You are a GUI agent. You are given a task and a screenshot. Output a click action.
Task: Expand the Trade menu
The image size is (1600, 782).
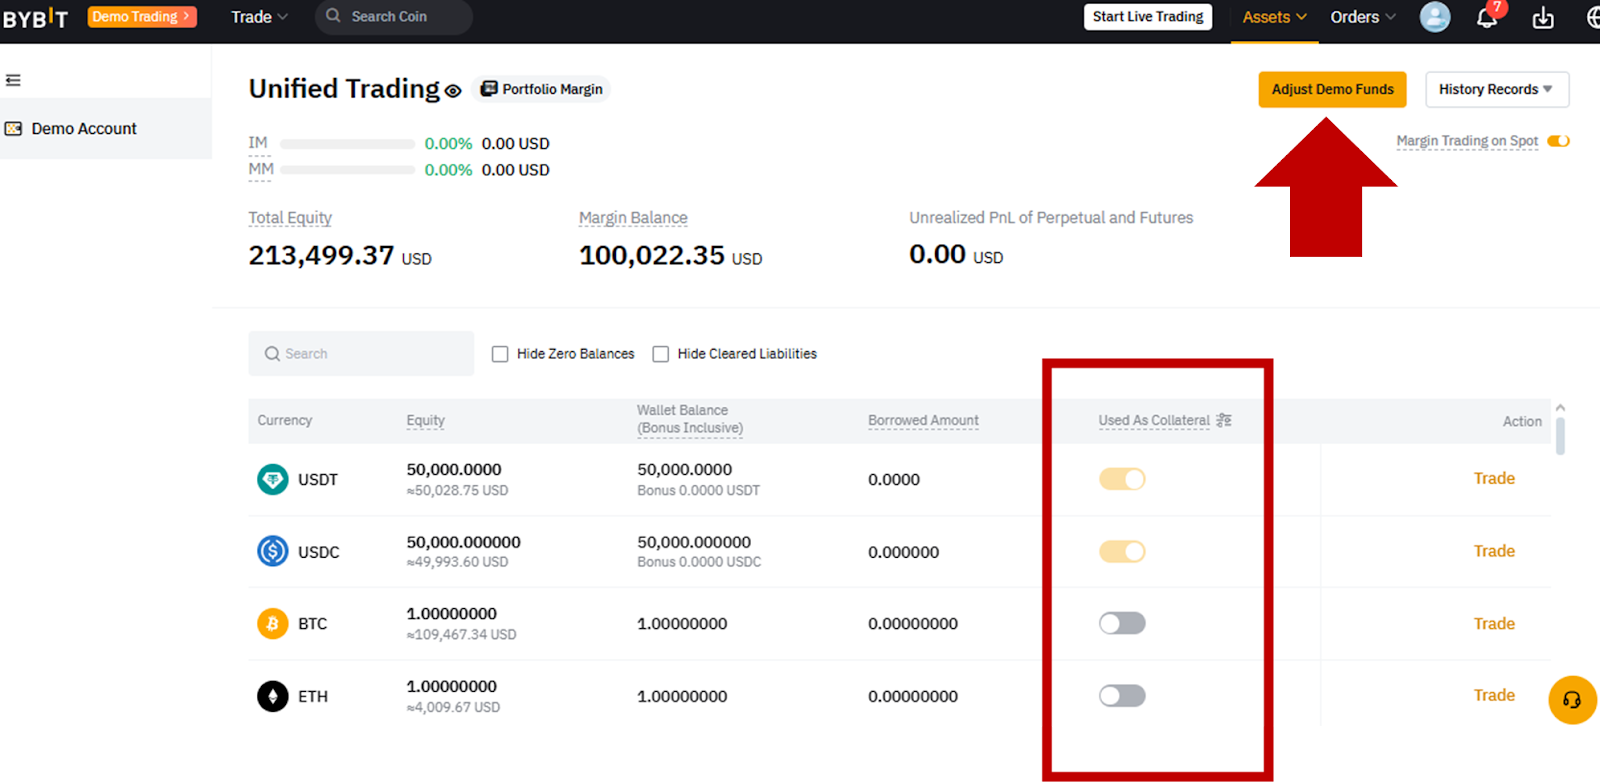pos(259,17)
